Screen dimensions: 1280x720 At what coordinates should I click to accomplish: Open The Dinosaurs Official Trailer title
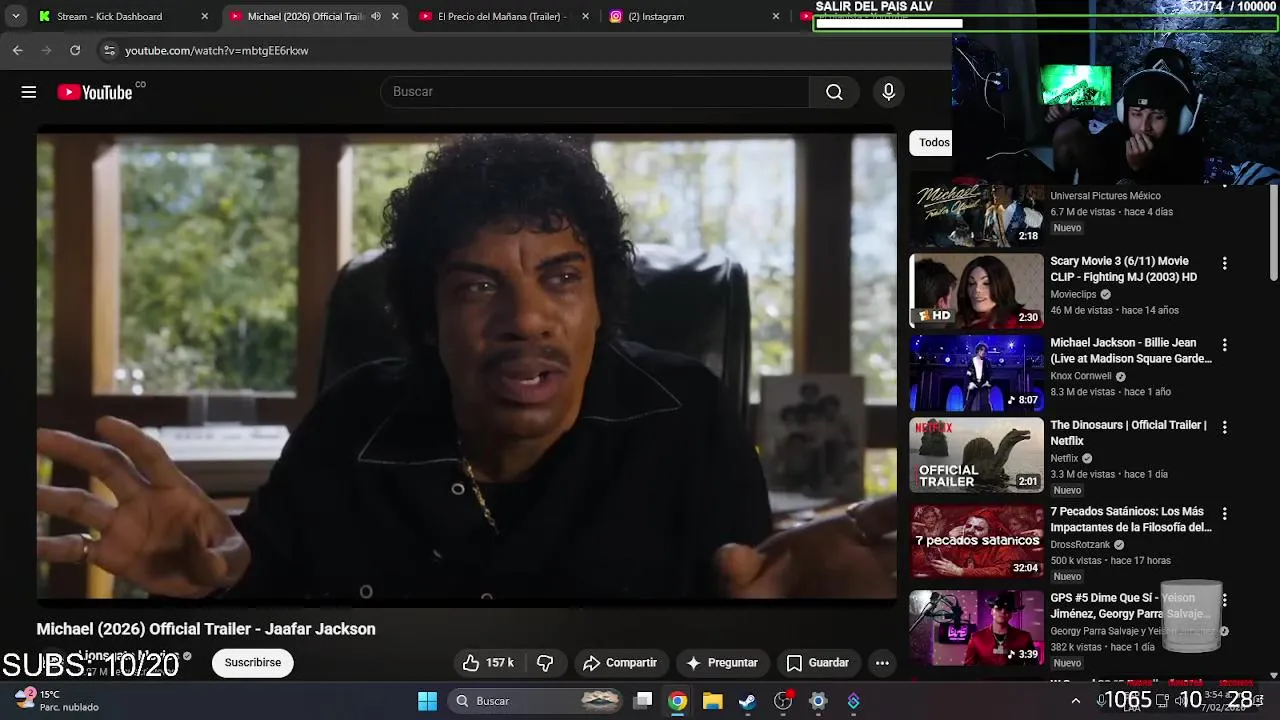(x=1129, y=433)
